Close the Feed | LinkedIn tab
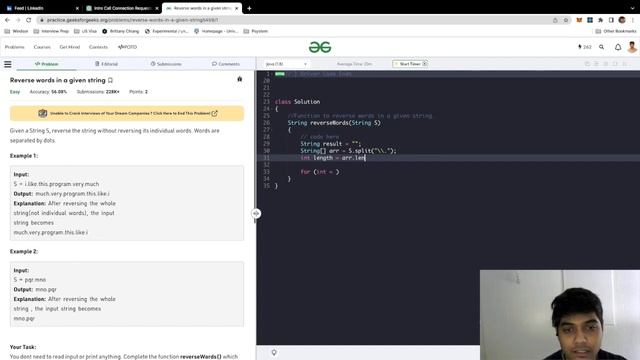 [77, 8]
